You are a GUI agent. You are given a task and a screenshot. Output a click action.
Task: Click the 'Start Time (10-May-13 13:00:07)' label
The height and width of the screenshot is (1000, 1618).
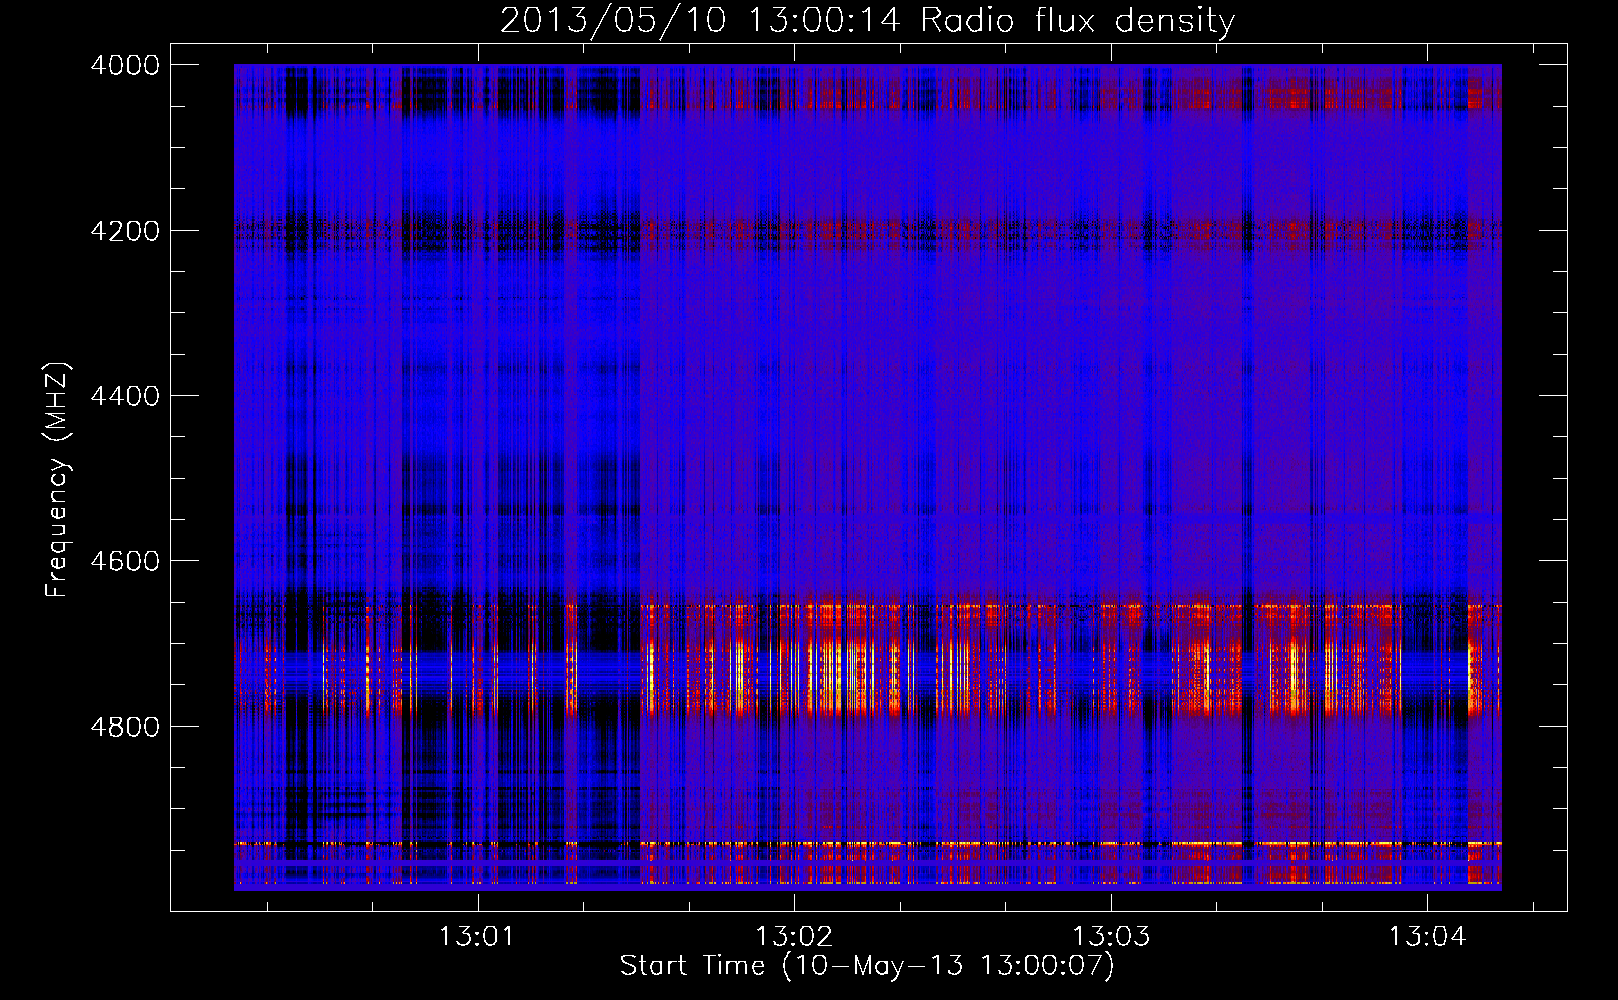click(867, 966)
